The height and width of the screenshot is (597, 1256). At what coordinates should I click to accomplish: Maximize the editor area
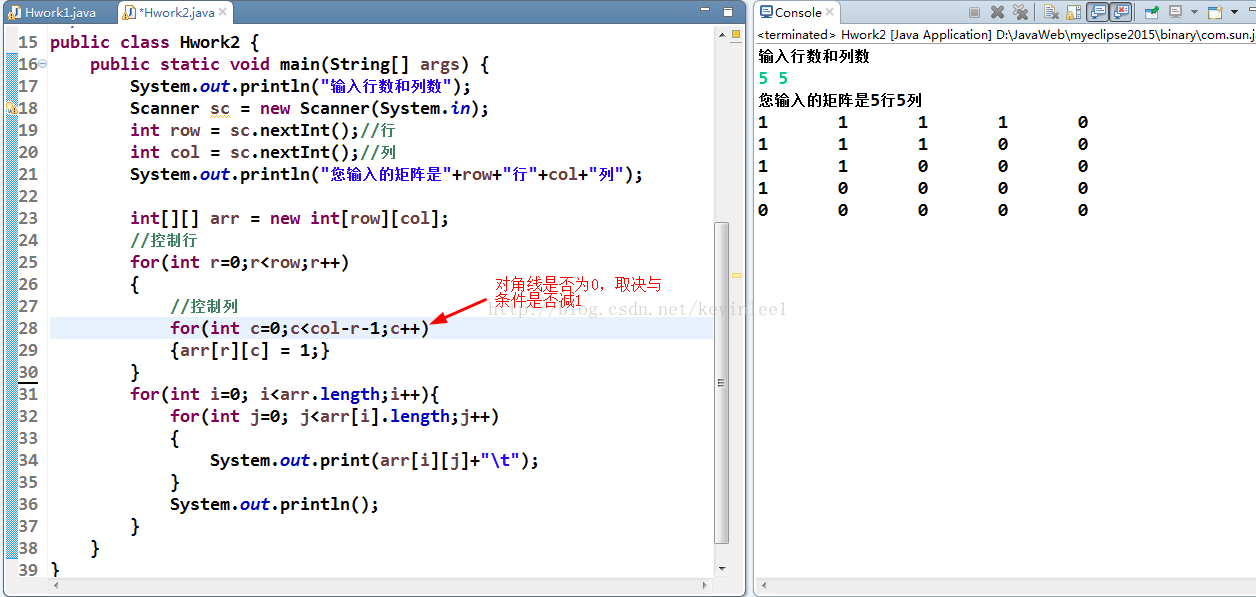coord(727,11)
